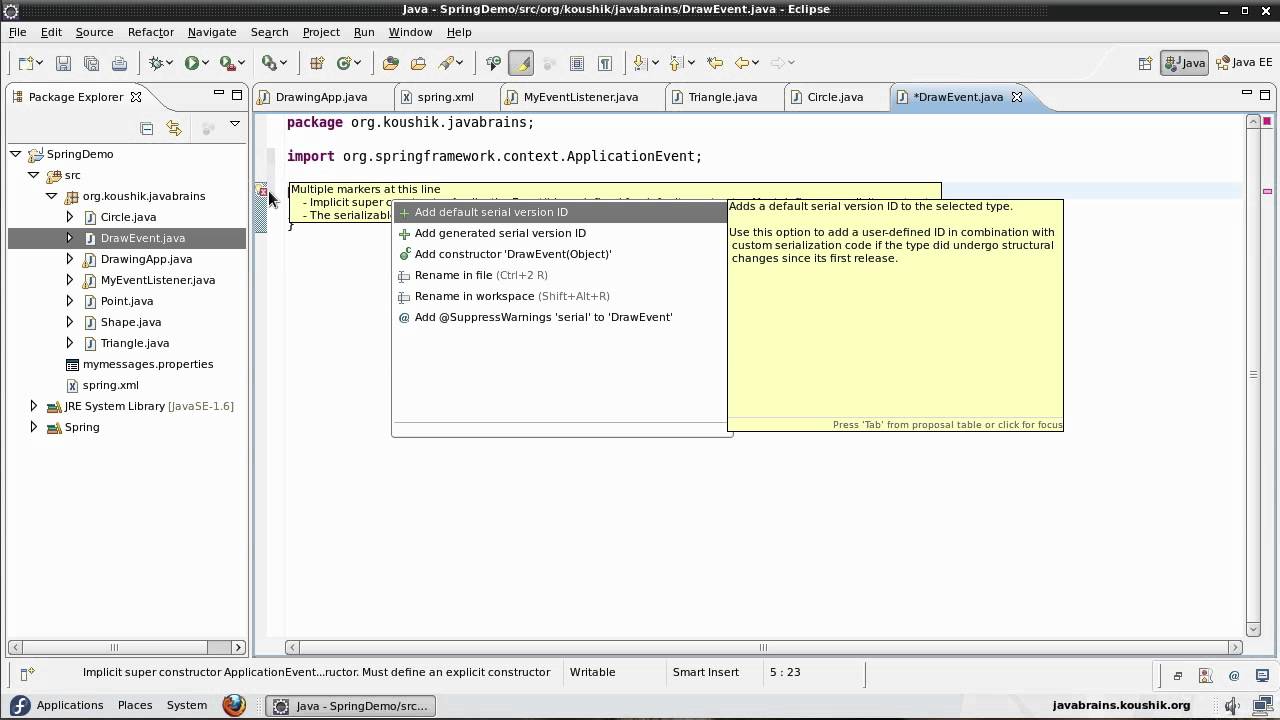
Task: Switch to the MyEventListener.java tab
Action: point(580,97)
